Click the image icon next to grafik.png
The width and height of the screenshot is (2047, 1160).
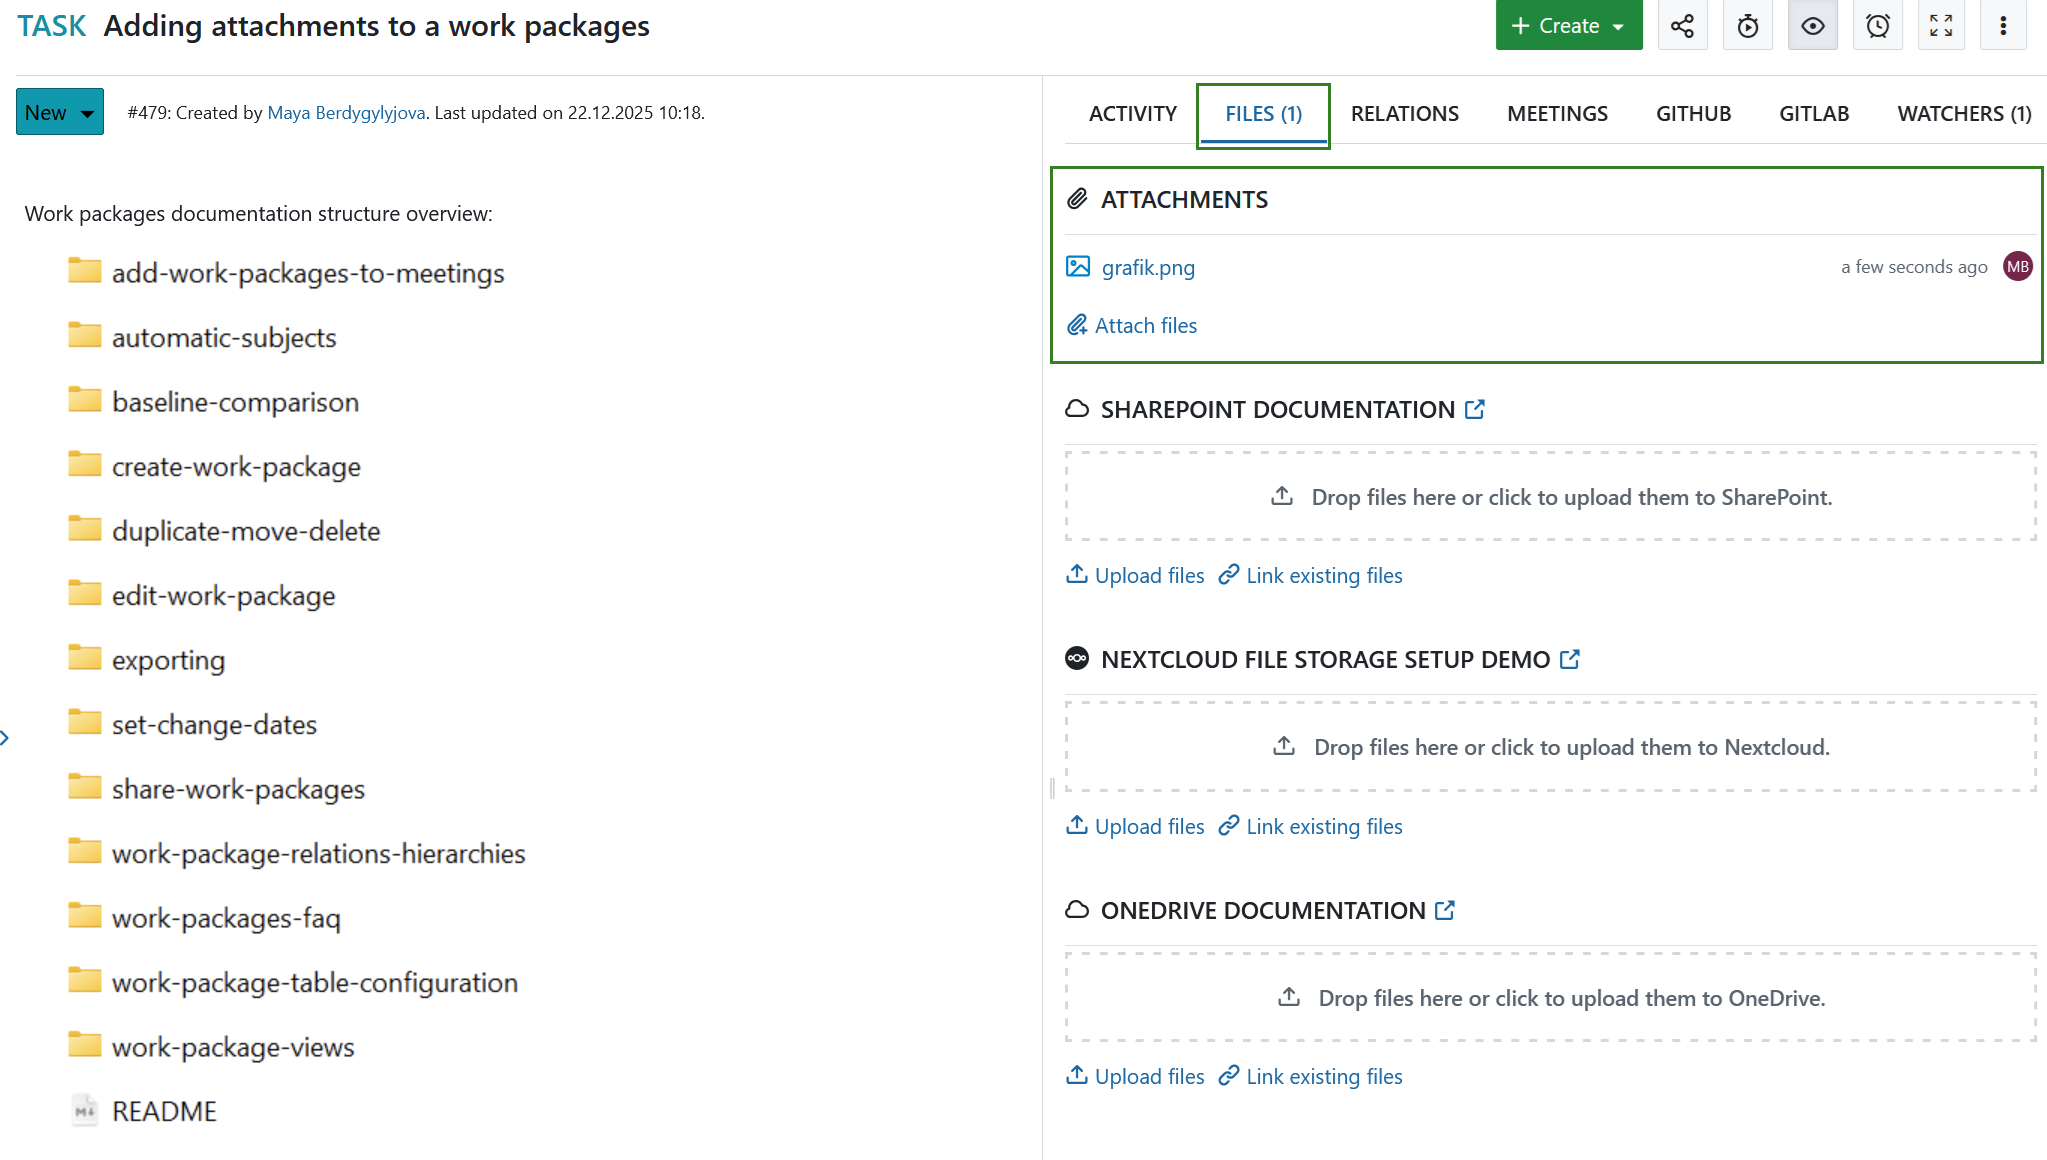click(1077, 267)
